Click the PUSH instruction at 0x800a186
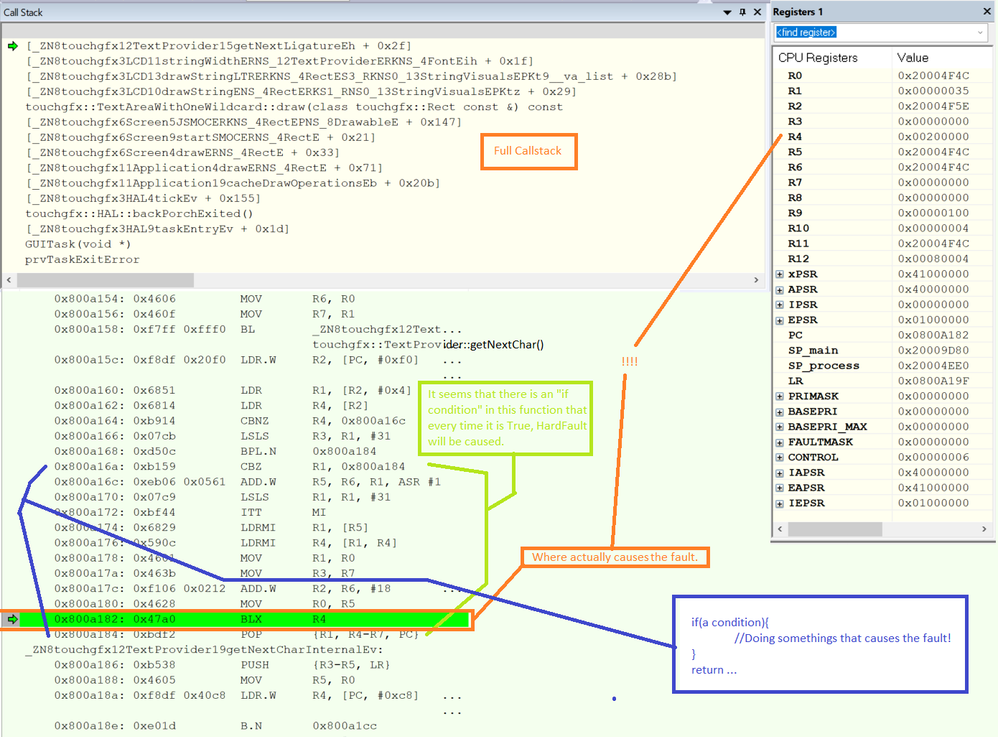998x737 pixels. 222,665
